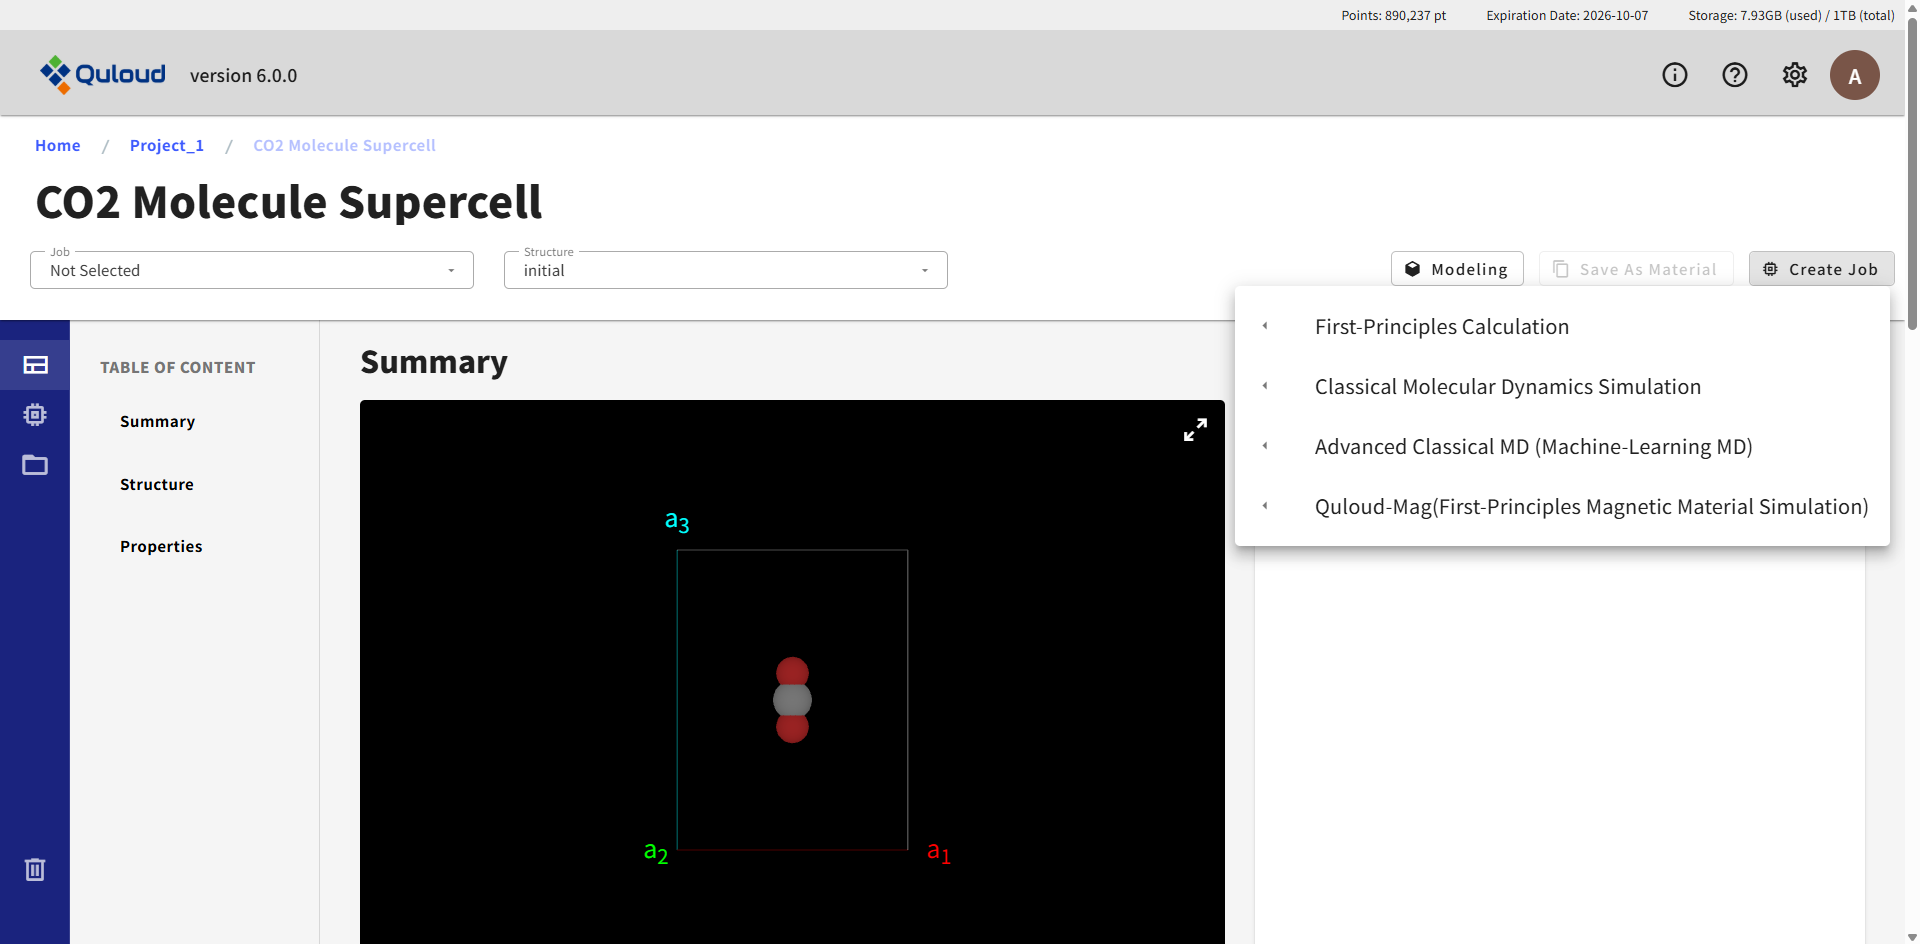Expand the 3D structure viewer fullscreen
1920x944 pixels.
click(1195, 430)
